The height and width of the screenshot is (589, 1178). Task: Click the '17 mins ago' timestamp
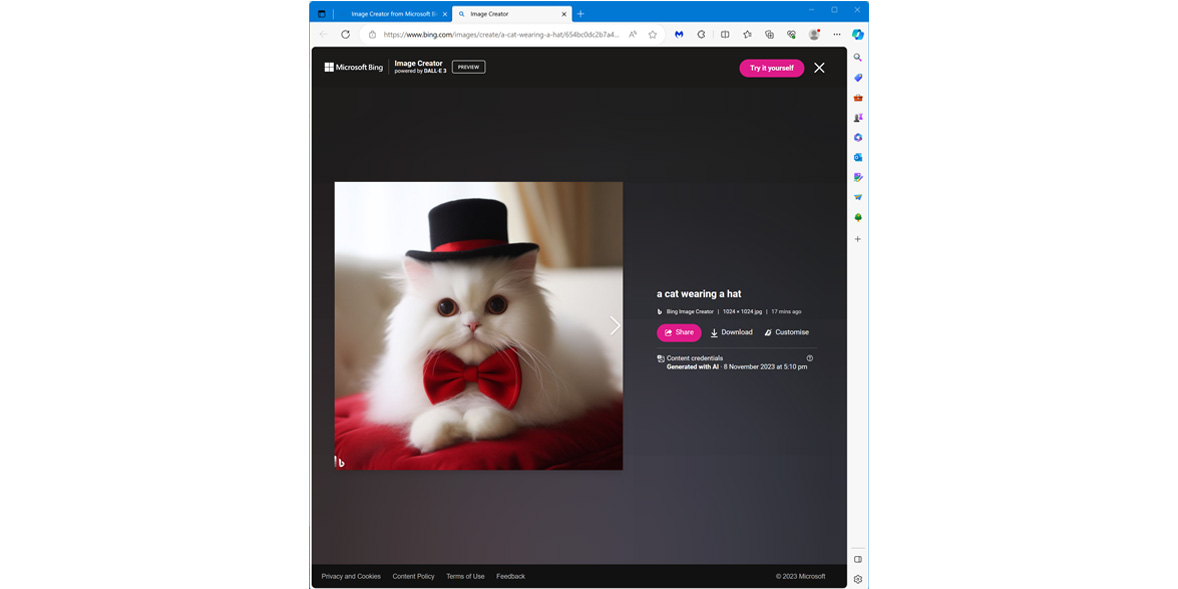(787, 311)
